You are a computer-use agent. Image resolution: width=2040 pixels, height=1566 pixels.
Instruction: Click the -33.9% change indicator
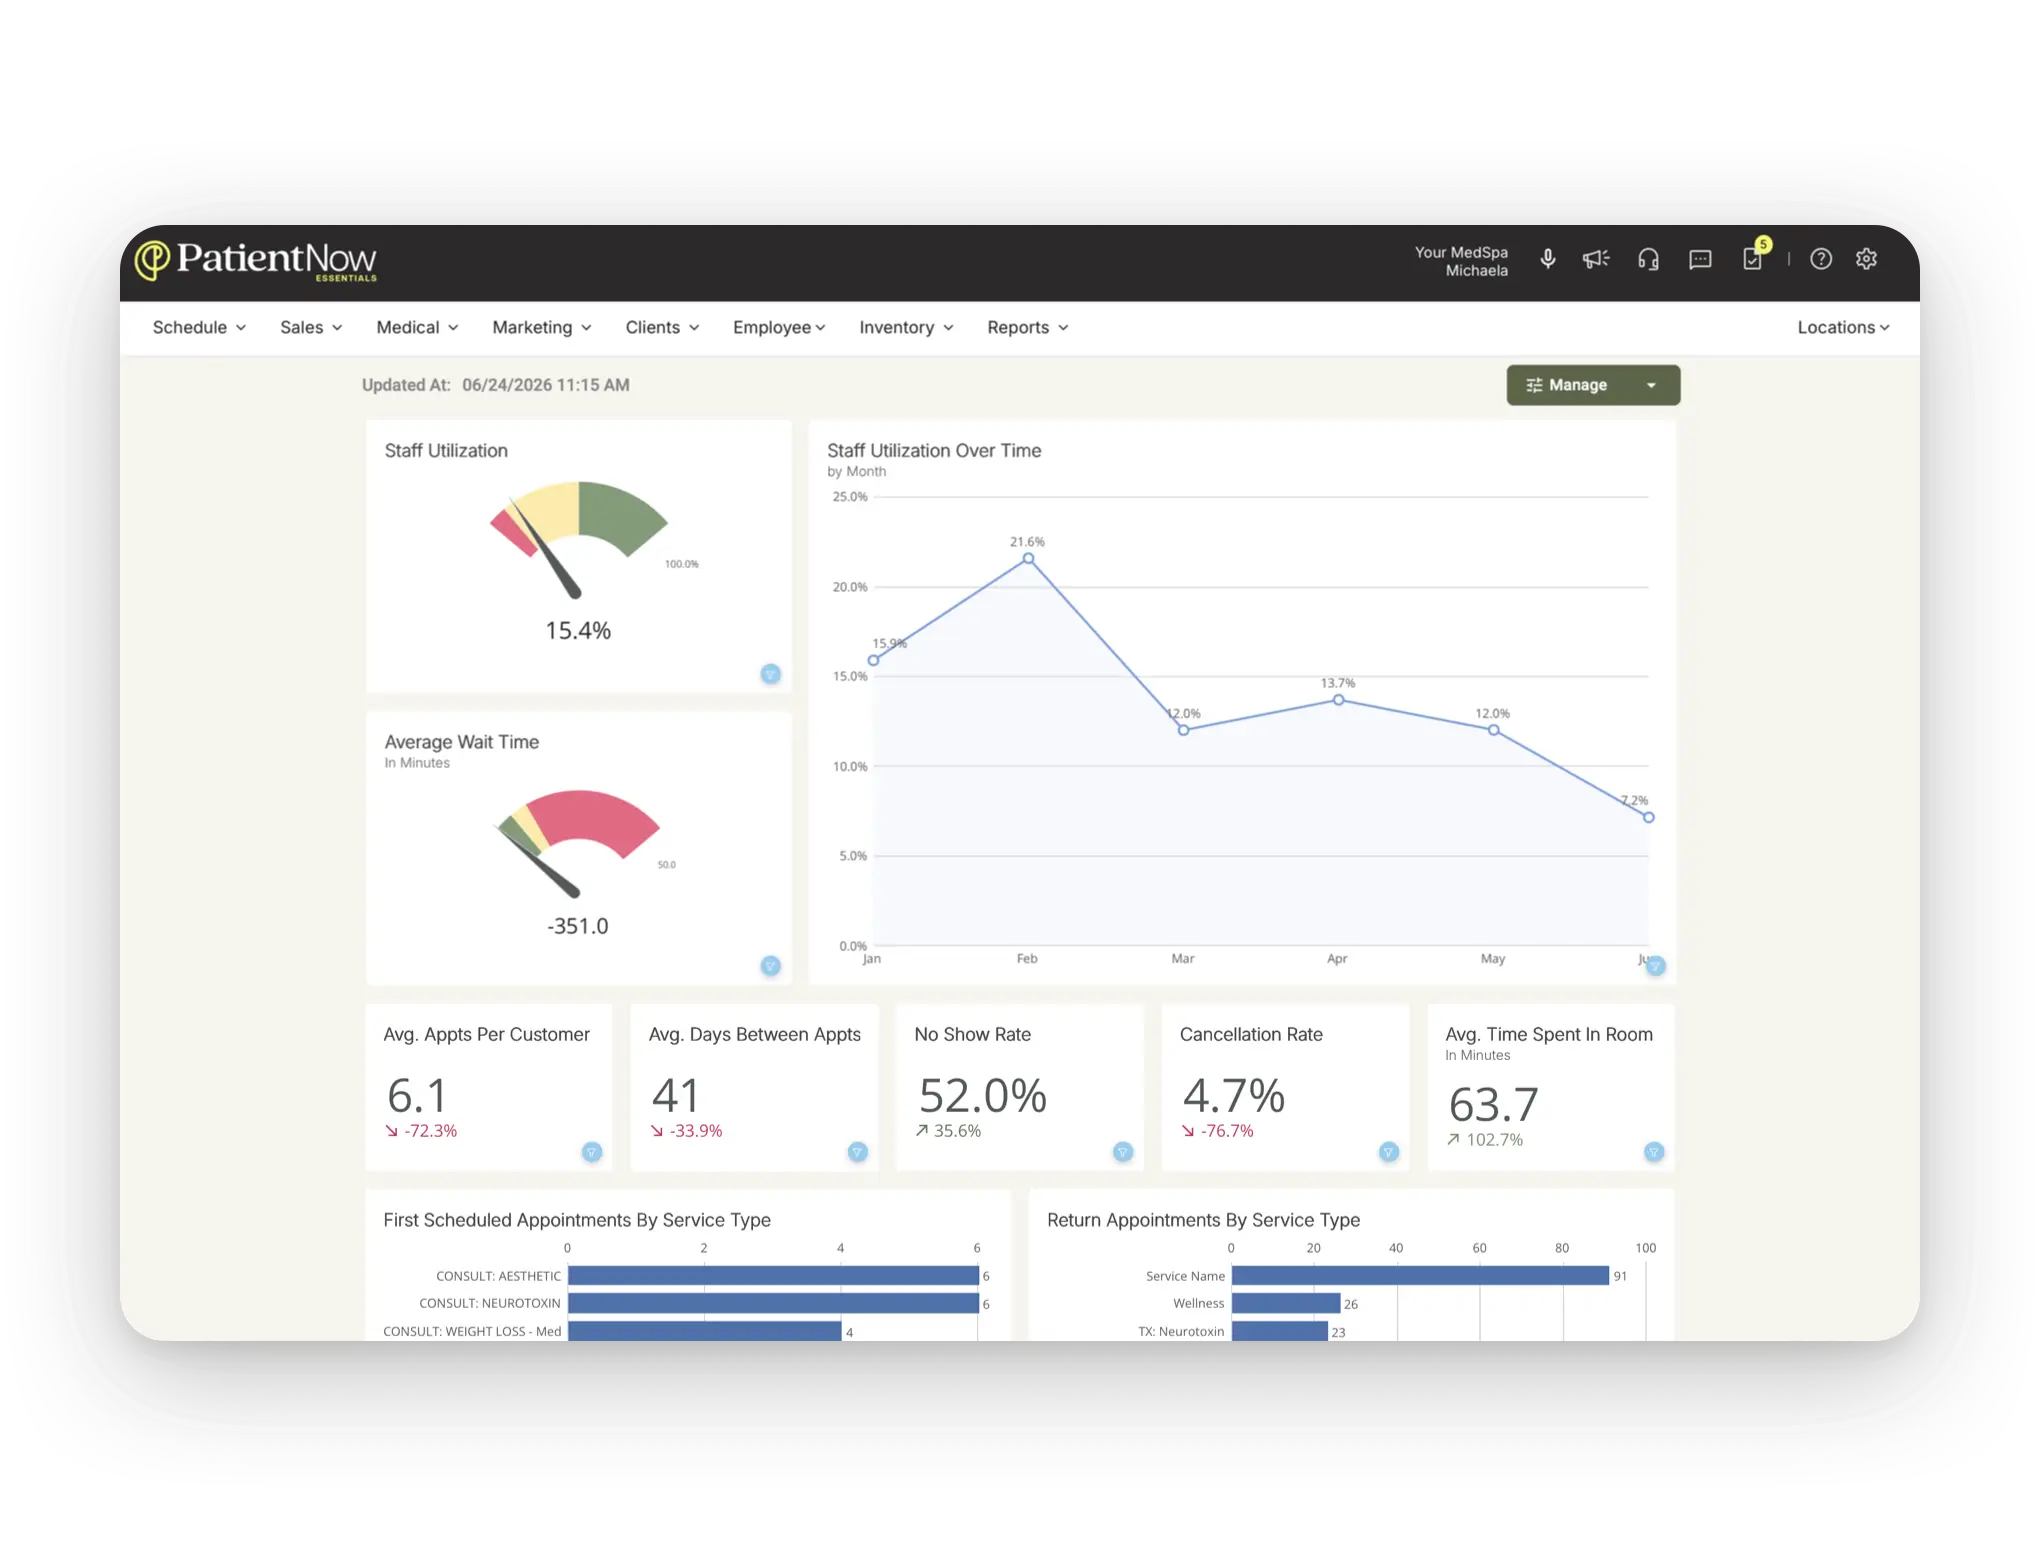click(x=686, y=1131)
